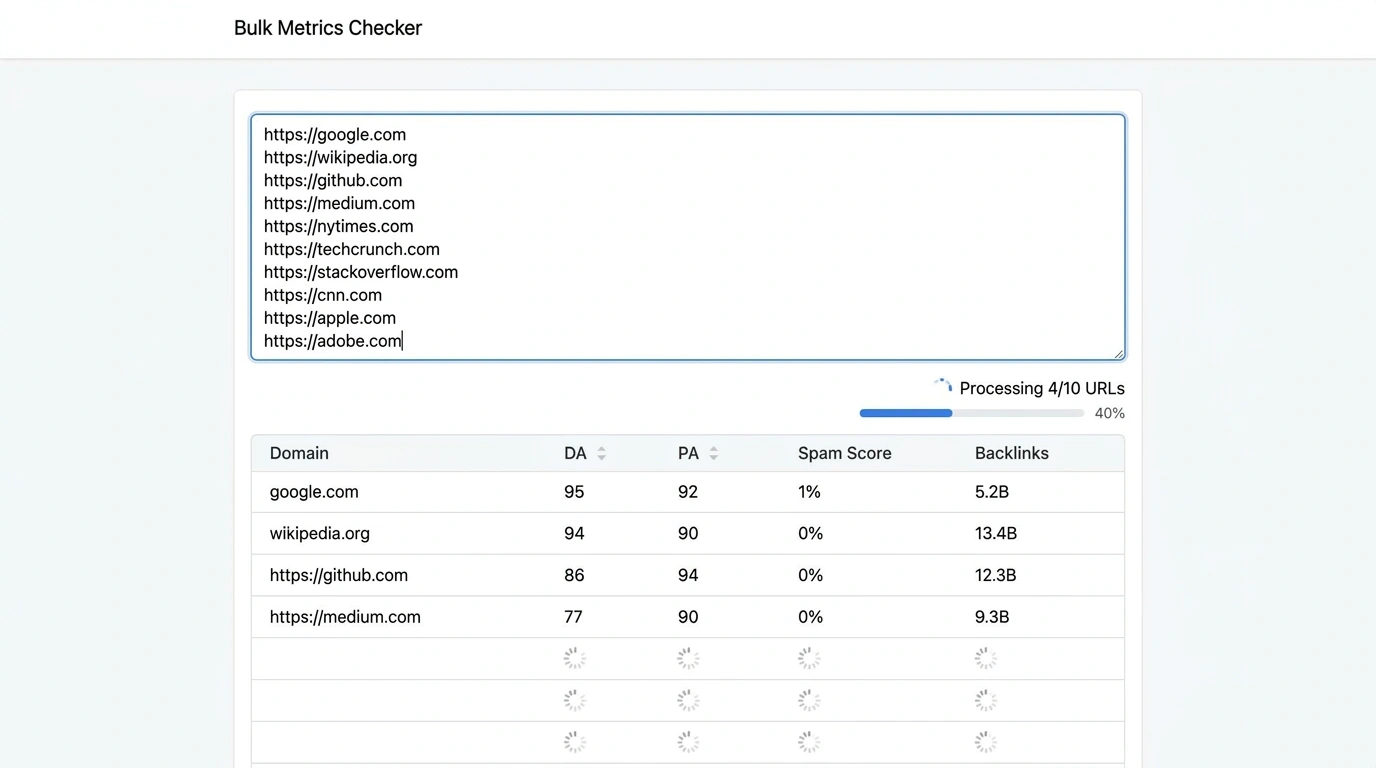Viewport: 1376px width, 768px height.
Task: Click the https://stackoverflow.com line in the text area
Action: 361,272
